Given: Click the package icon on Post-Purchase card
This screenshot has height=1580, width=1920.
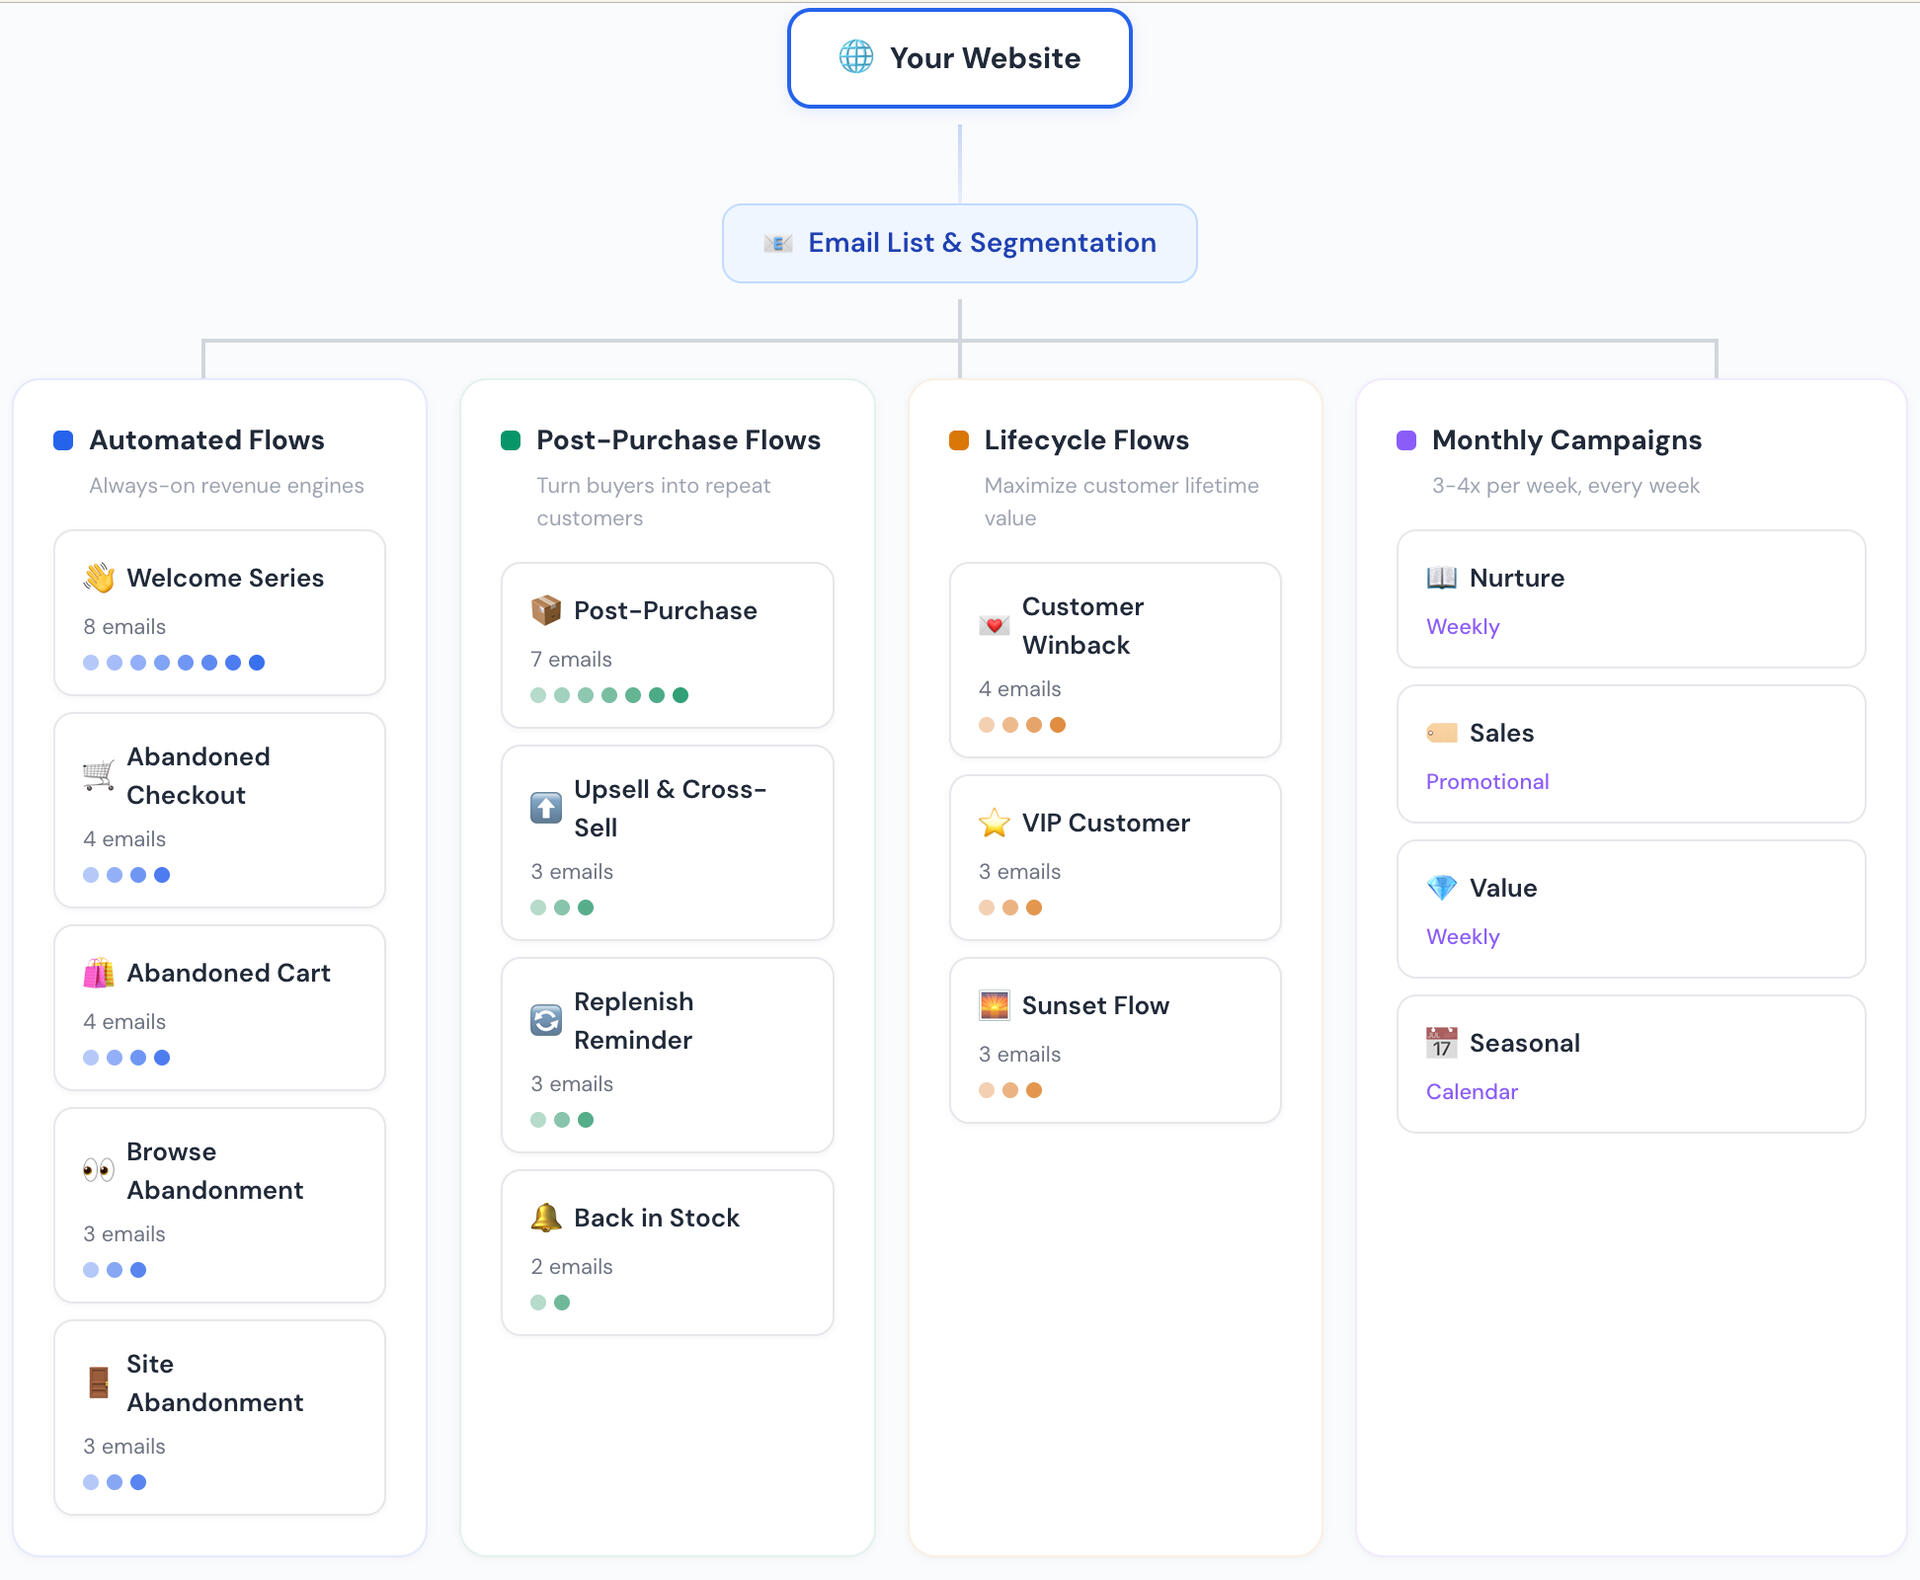Looking at the screenshot, I should point(546,610).
